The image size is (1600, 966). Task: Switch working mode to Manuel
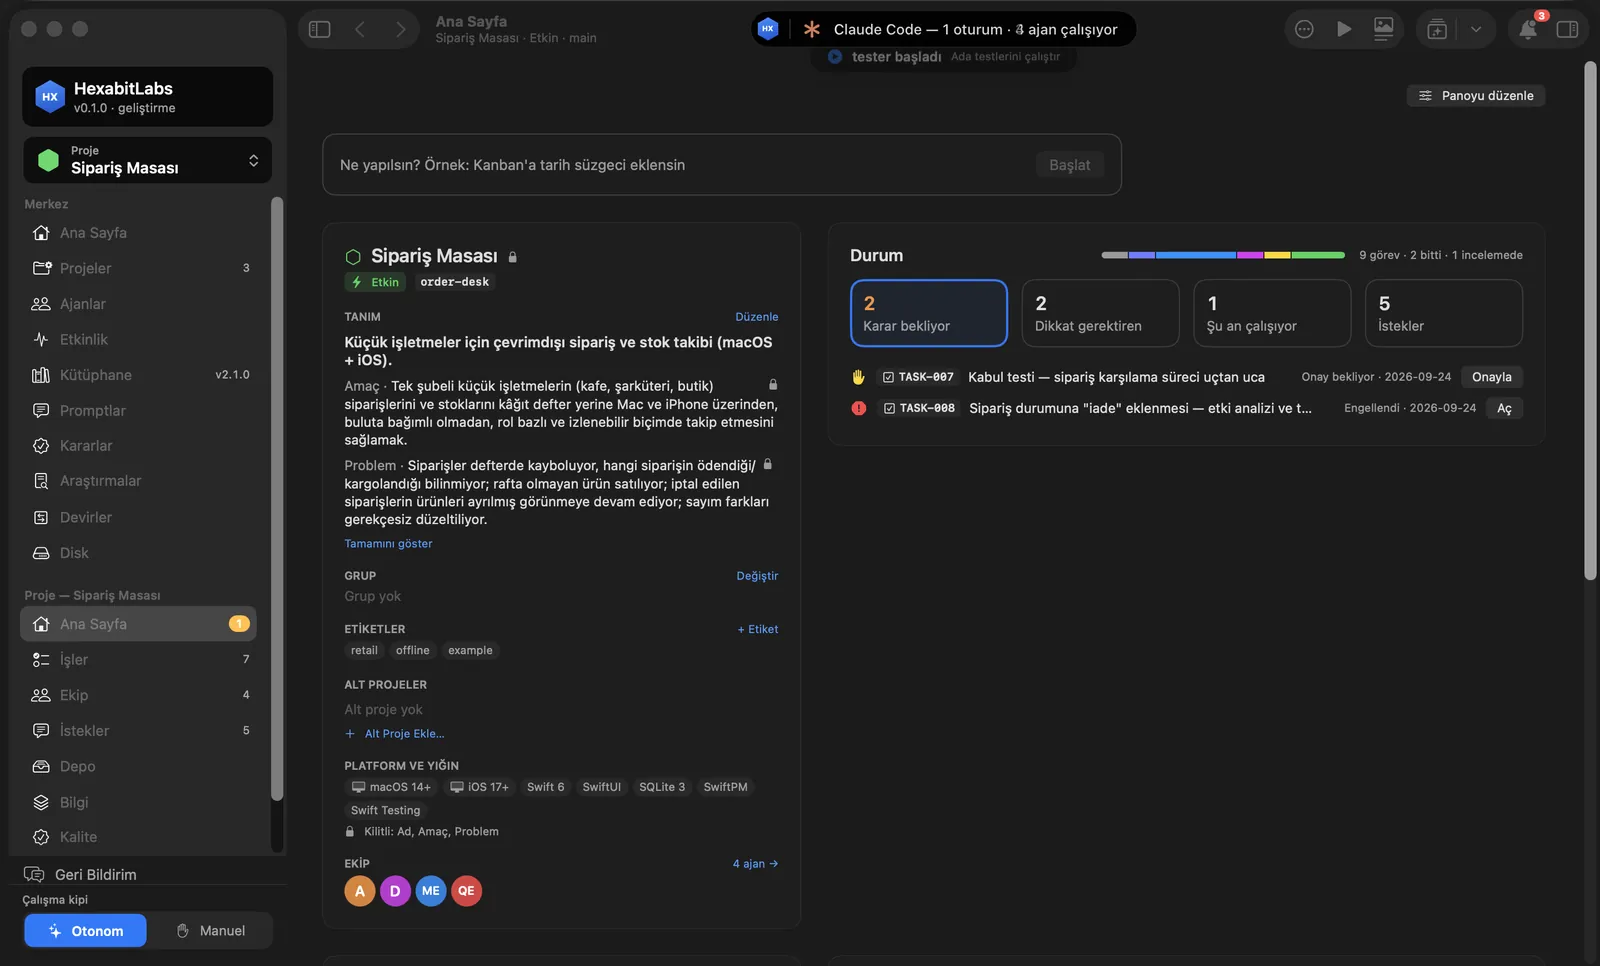tap(211, 931)
